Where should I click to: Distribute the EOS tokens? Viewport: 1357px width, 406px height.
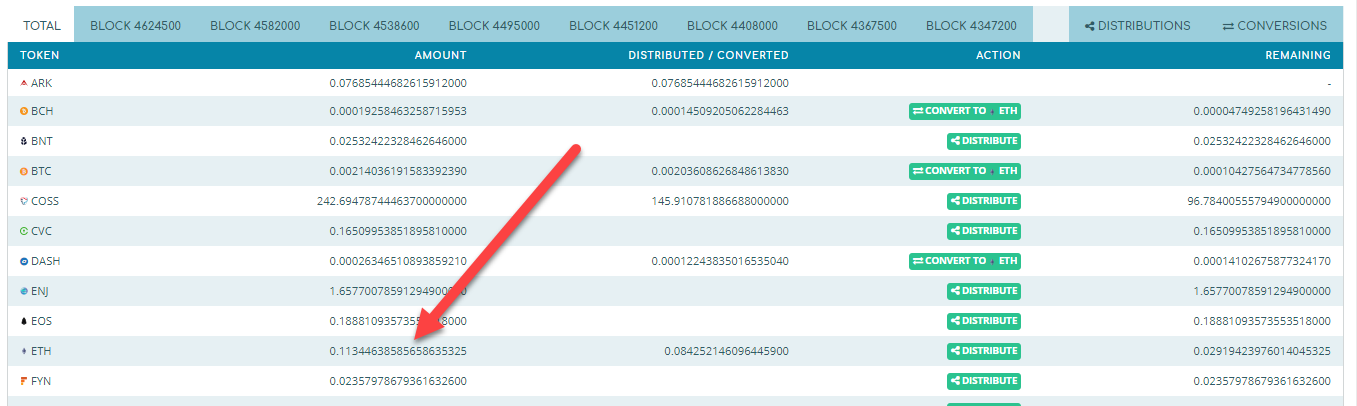coord(984,321)
